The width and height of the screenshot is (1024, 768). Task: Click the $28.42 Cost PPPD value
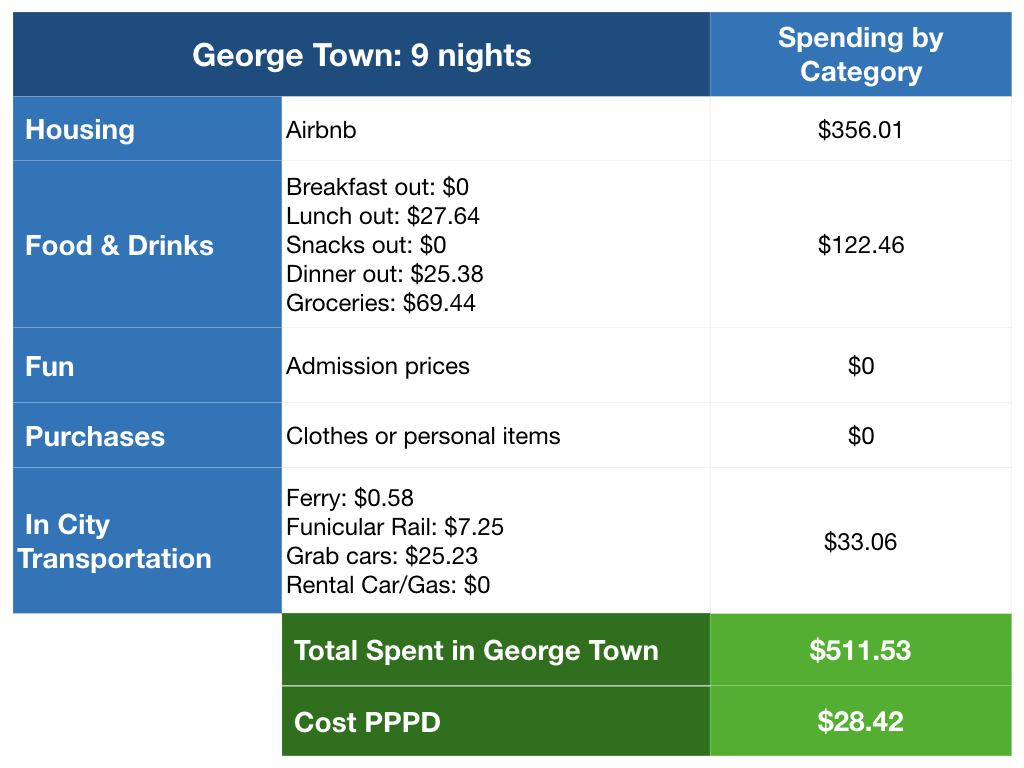coord(860,722)
